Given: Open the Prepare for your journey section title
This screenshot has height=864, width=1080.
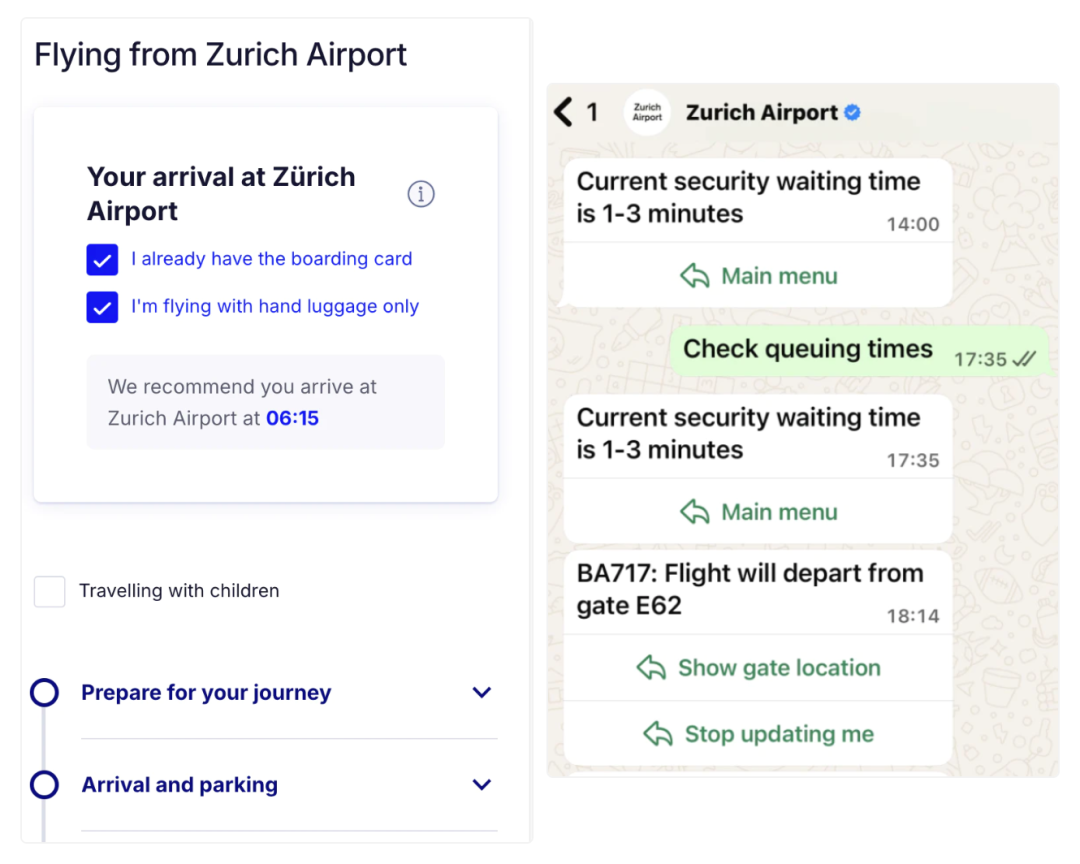Looking at the screenshot, I should (x=206, y=692).
